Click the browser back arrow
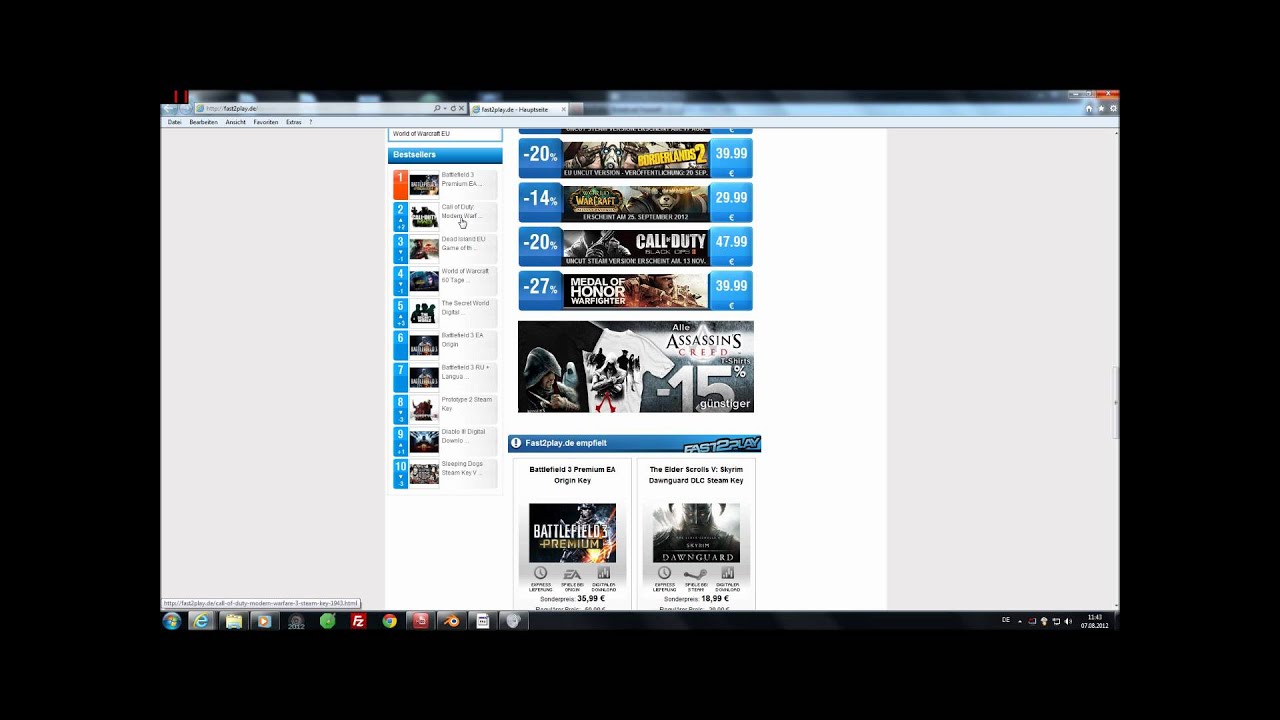The width and height of the screenshot is (1280, 720). pyautogui.click(x=171, y=108)
